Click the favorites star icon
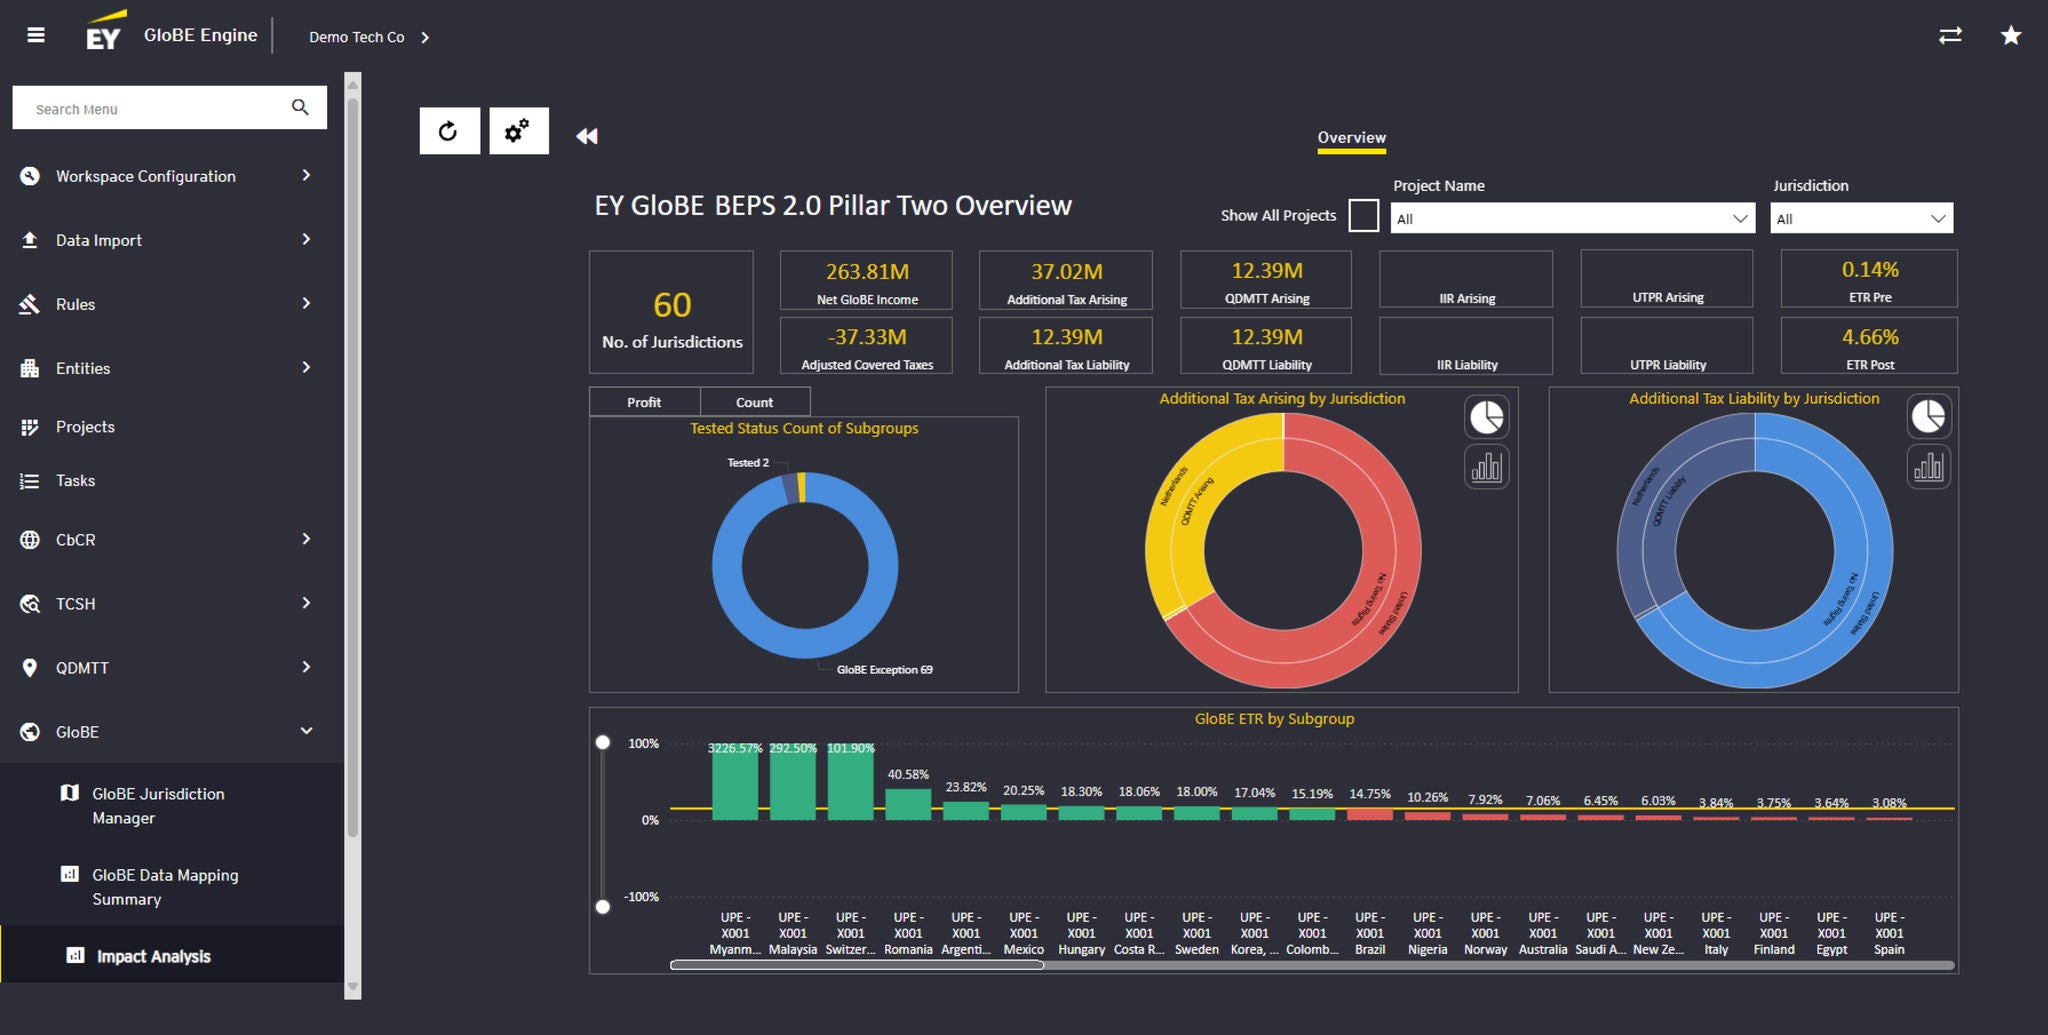 (2010, 36)
